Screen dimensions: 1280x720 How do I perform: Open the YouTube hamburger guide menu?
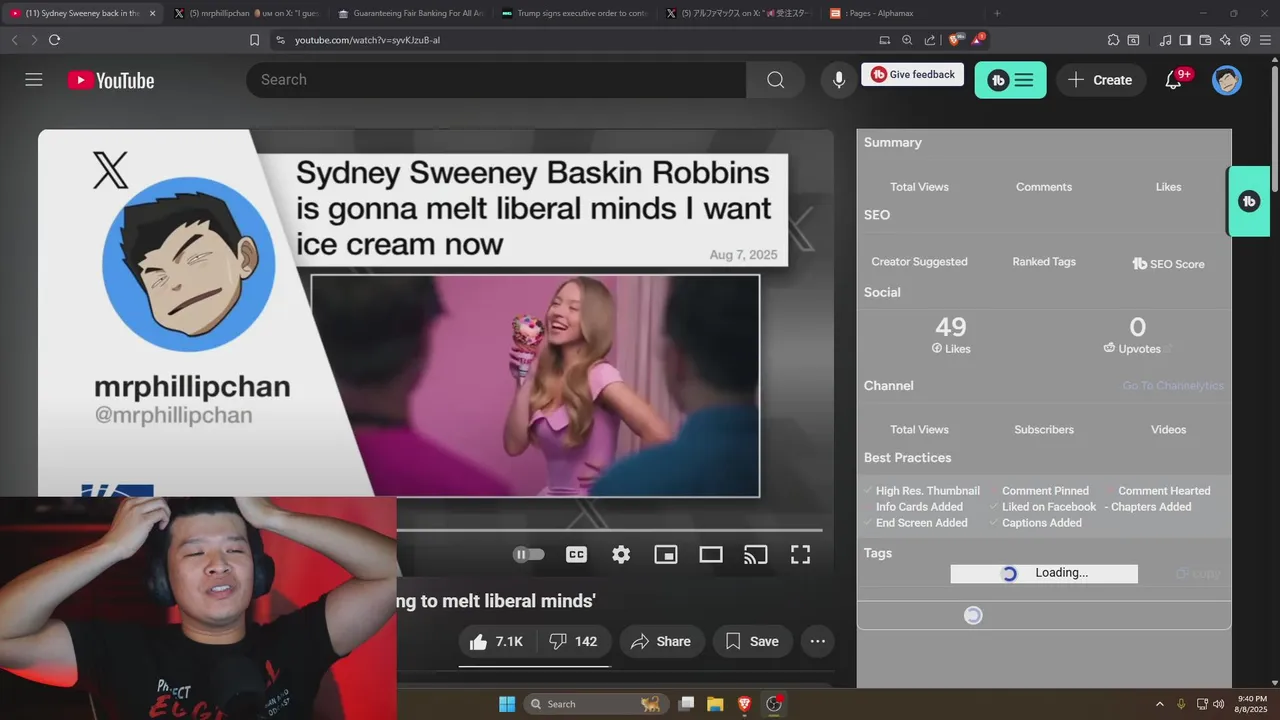tap(34, 80)
